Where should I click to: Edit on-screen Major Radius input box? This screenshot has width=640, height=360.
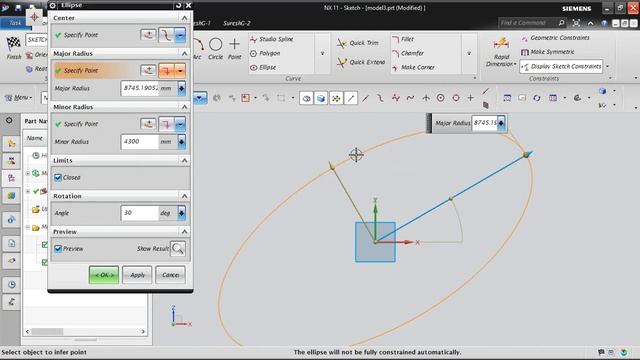click(x=484, y=123)
